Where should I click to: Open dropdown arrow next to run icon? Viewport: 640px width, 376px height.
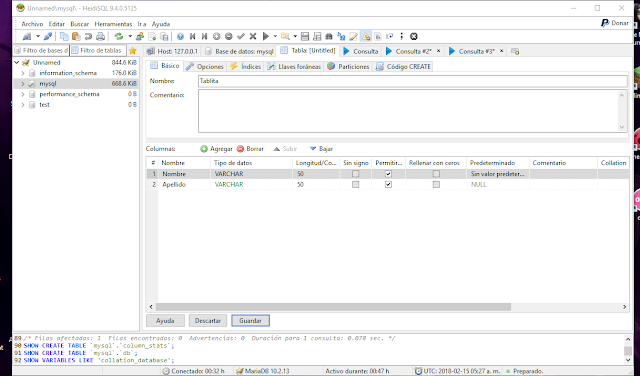[275, 36]
